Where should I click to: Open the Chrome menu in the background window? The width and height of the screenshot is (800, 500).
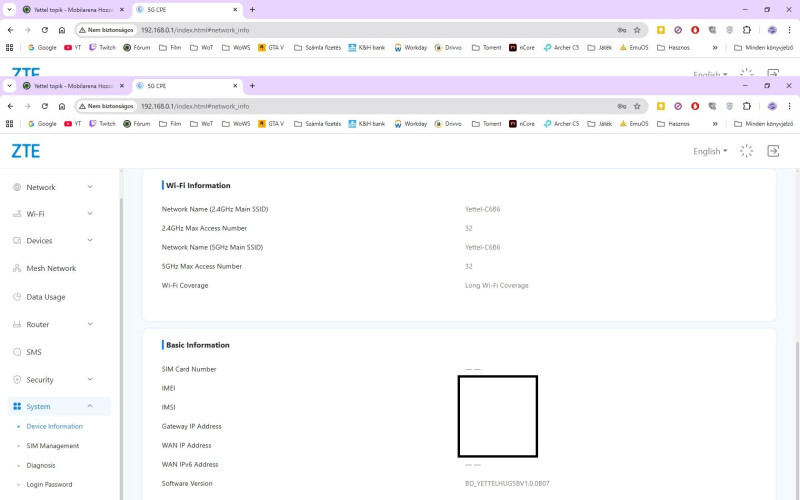coord(789,30)
